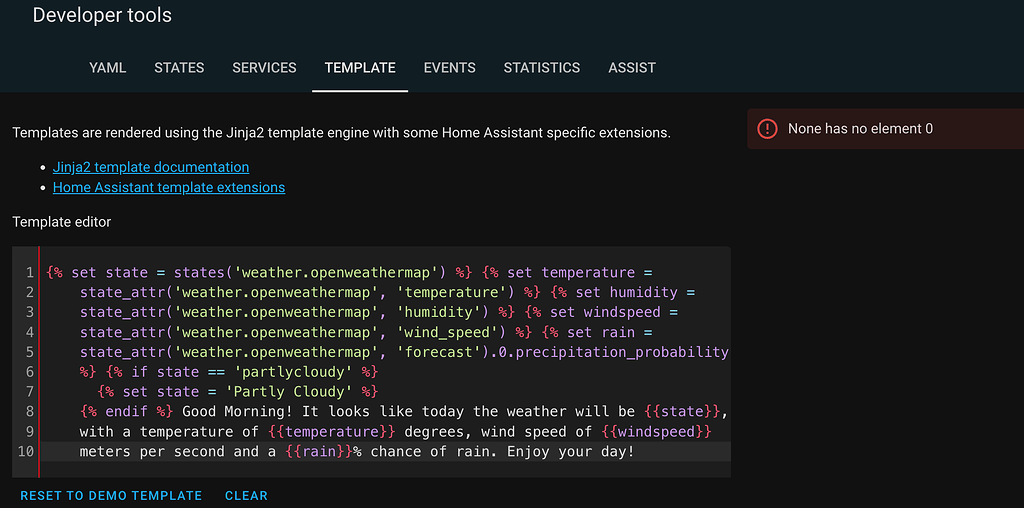Screen dimensions: 1024x508
Task: Open the States tab
Action: (179, 68)
